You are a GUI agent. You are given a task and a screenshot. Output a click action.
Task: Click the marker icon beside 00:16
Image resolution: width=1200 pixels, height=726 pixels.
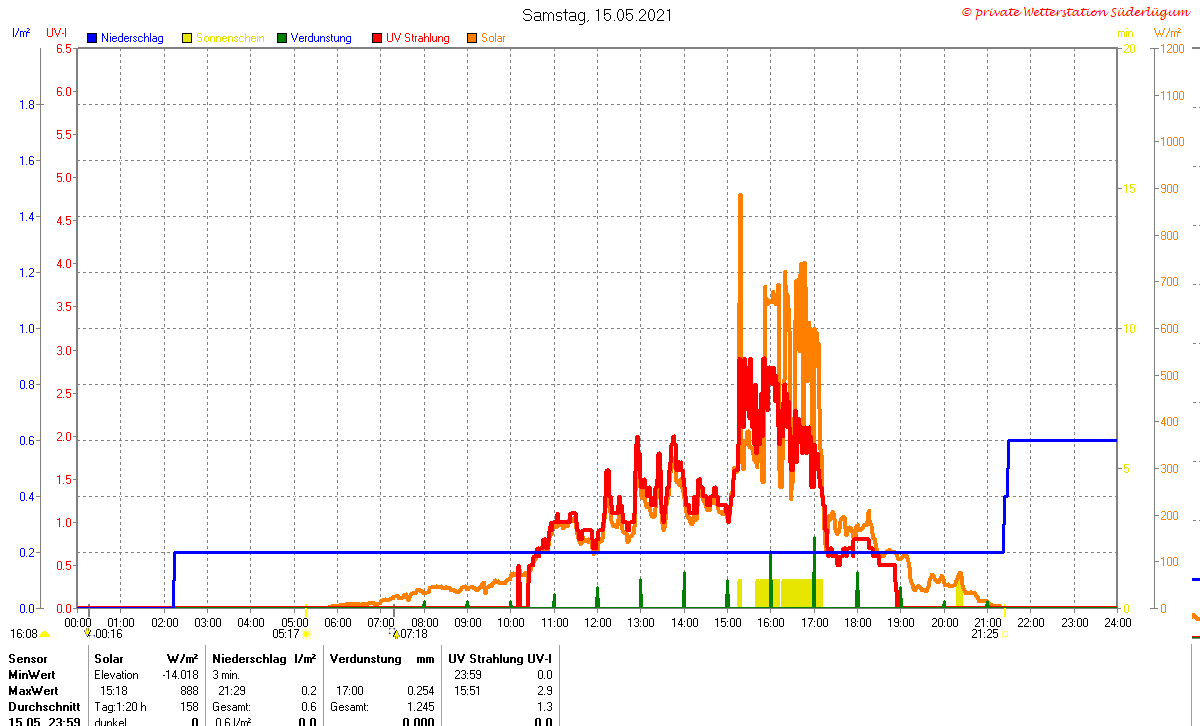(88, 633)
